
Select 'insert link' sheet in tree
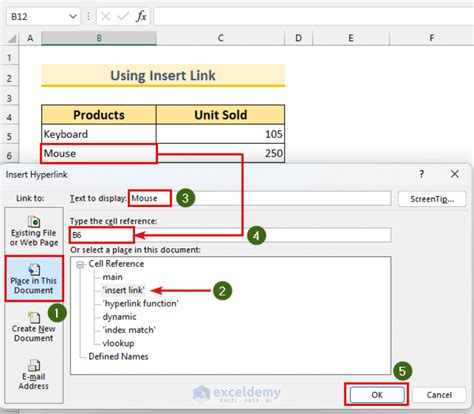tap(124, 290)
